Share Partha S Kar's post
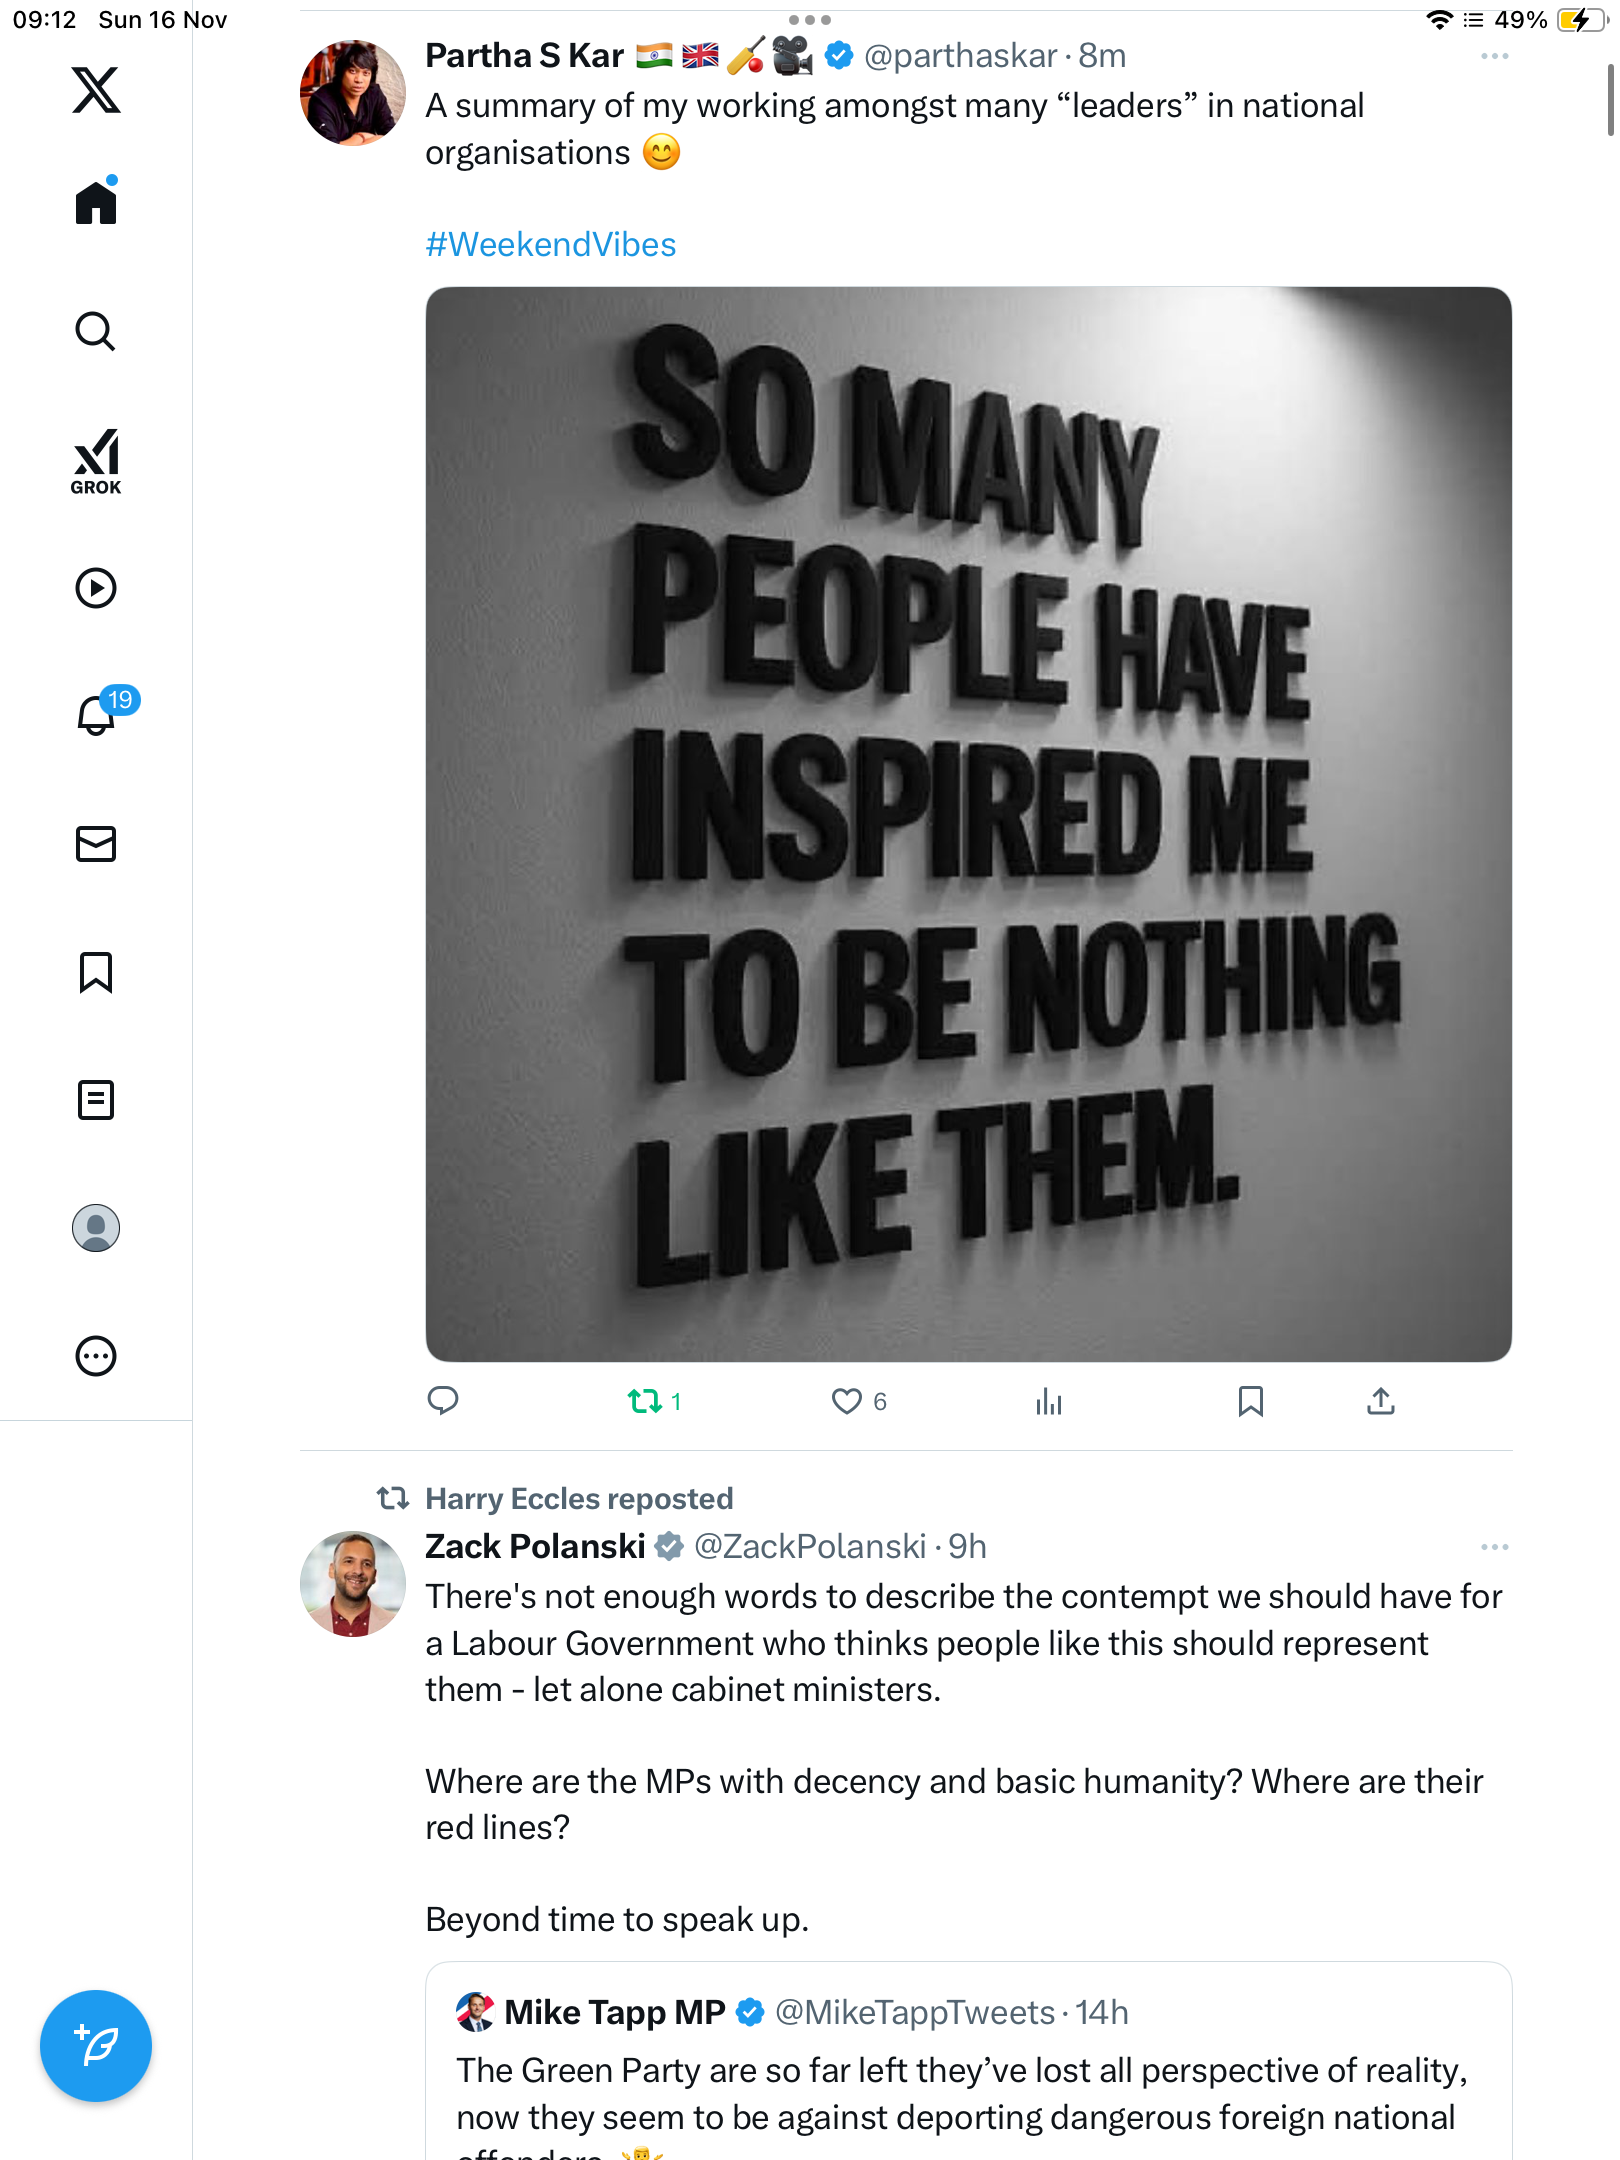 (x=1381, y=1401)
